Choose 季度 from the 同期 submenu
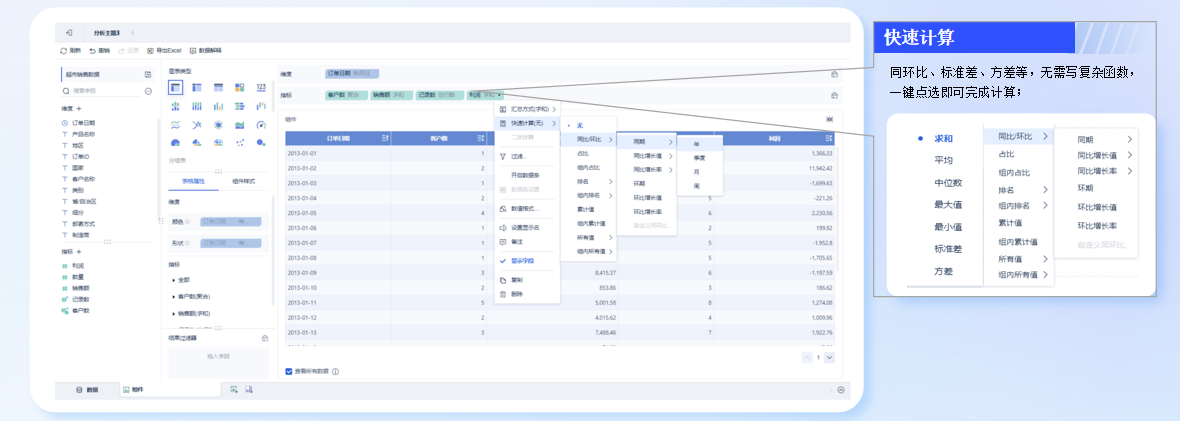The width and height of the screenshot is (1180, 421). click(699, 157)
